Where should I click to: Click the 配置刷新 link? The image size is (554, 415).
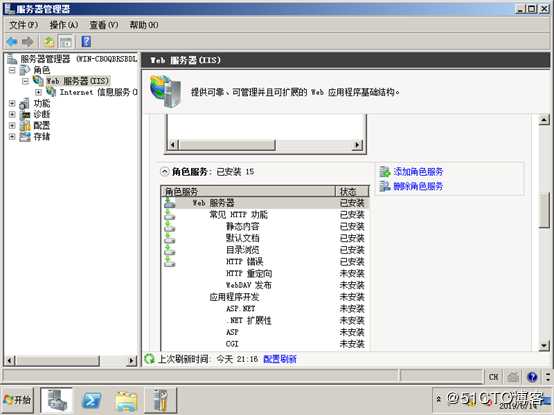280,359
